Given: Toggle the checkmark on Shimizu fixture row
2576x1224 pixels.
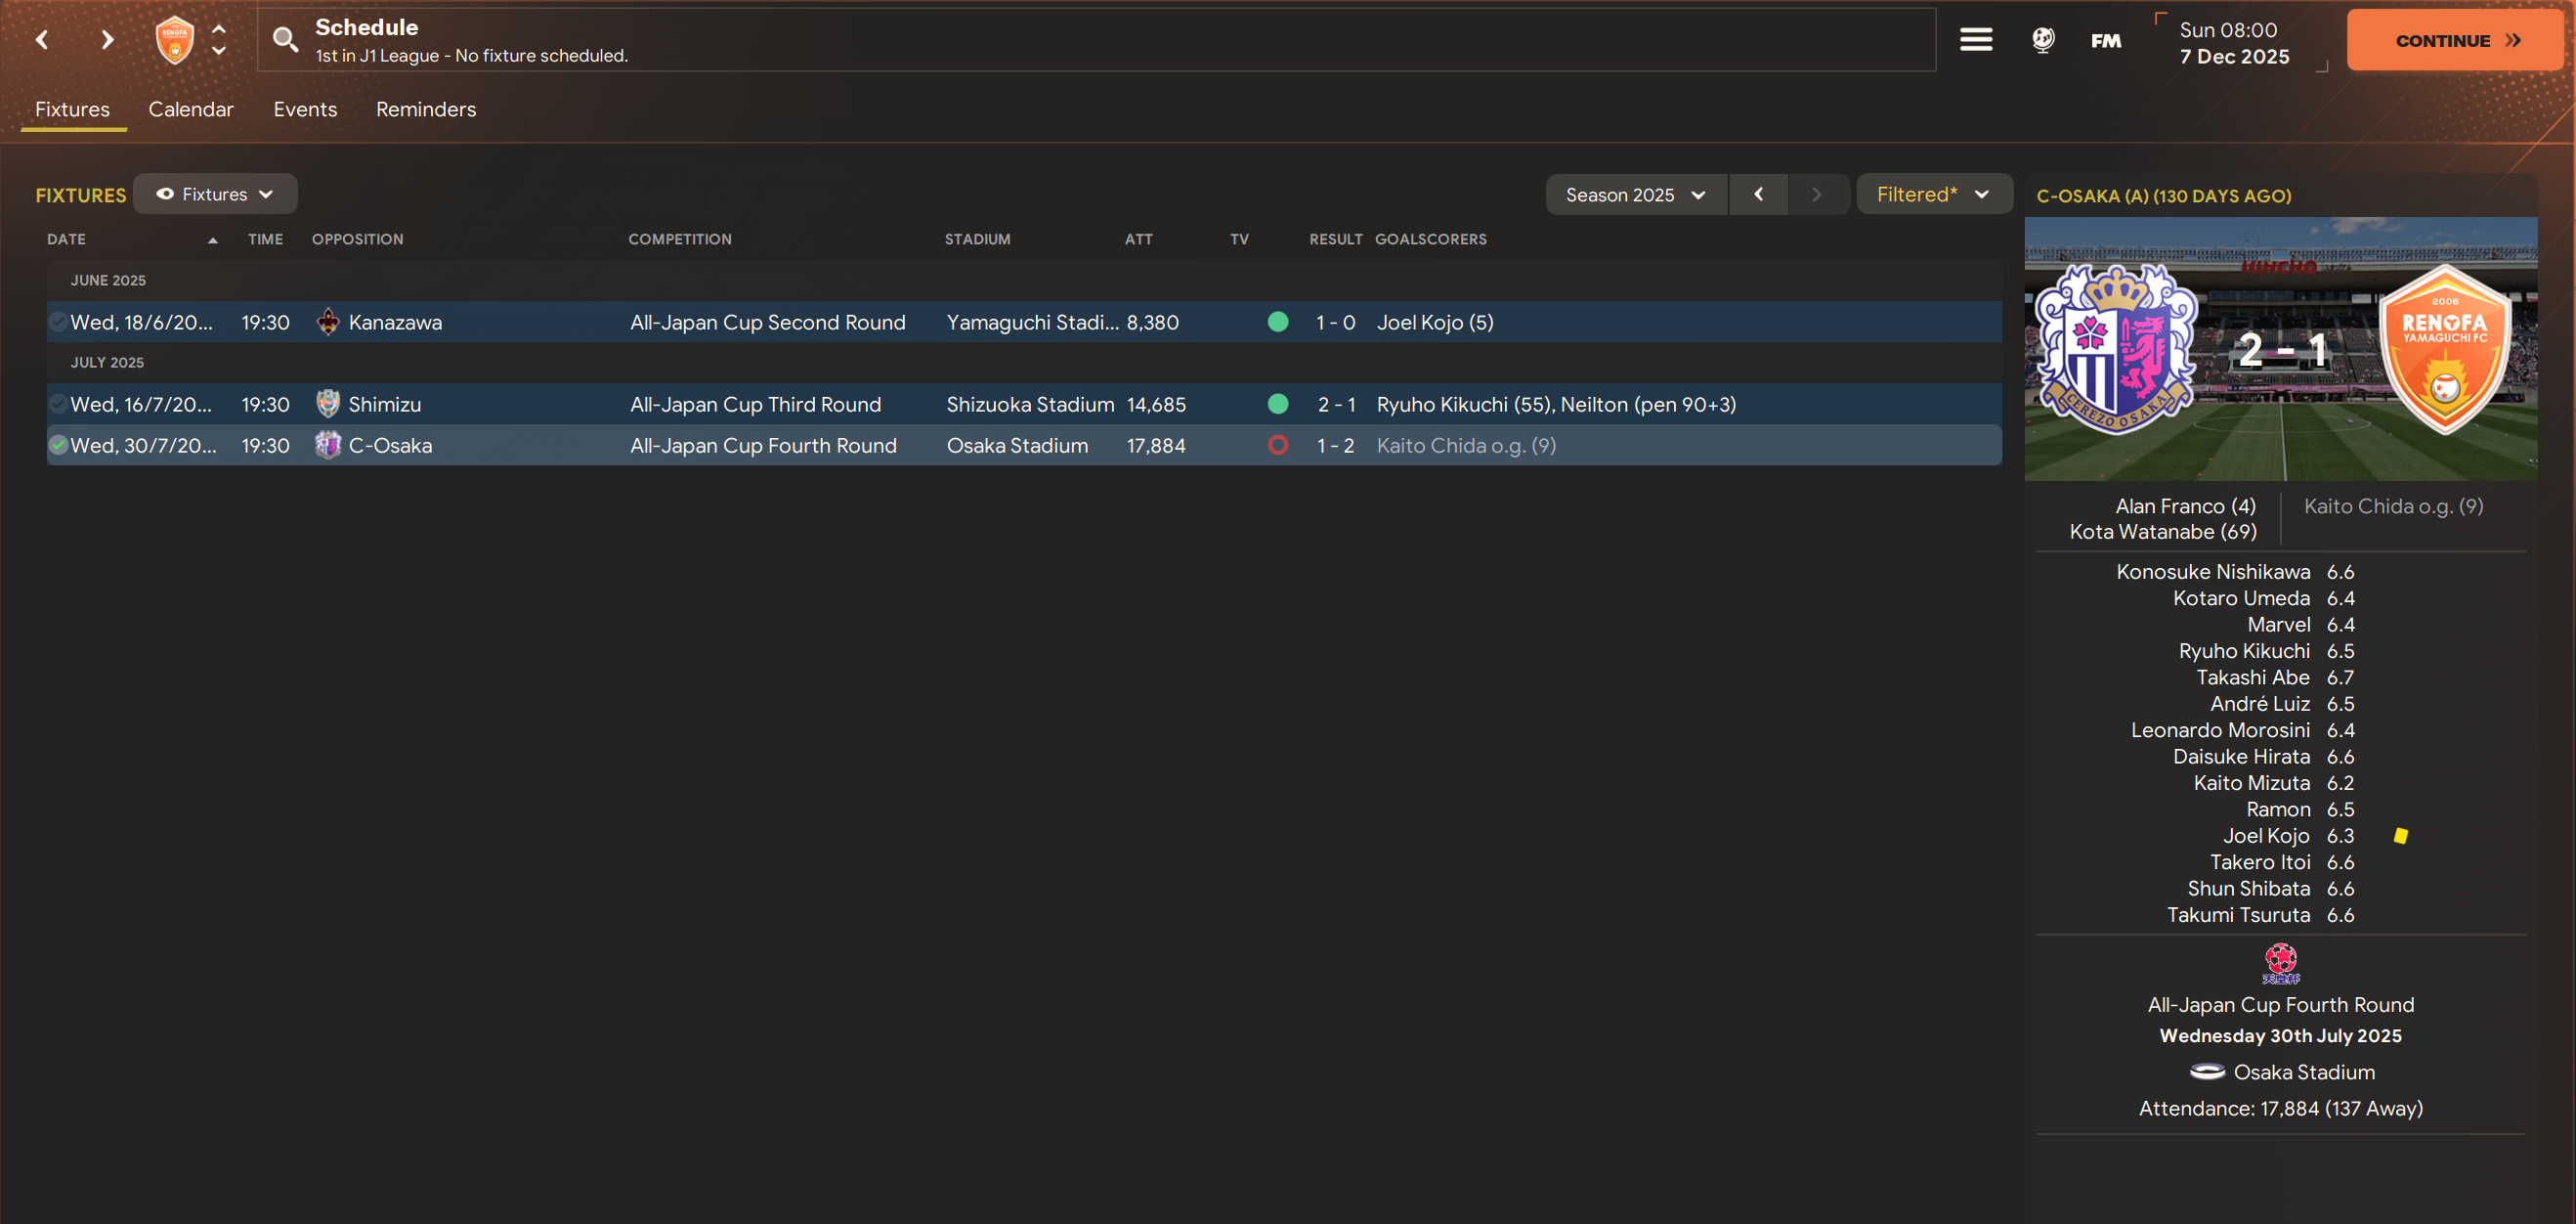Looking at the screenshot, I should 58,404.
